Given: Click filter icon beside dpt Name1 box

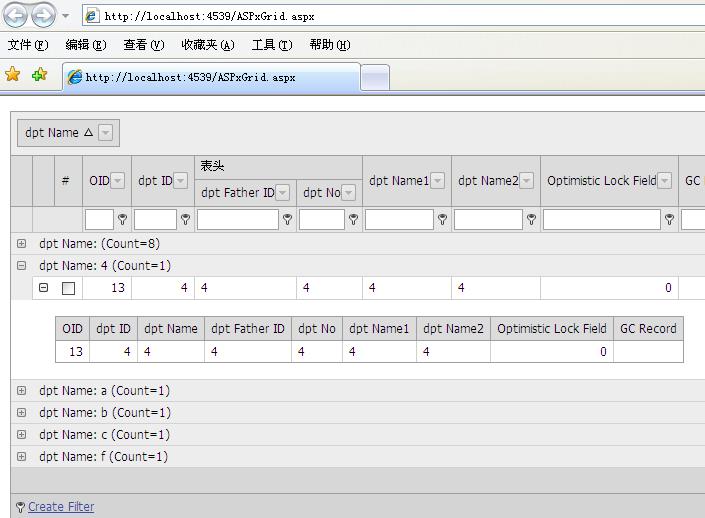Looking at the screenshot, I should pos(442,219).
